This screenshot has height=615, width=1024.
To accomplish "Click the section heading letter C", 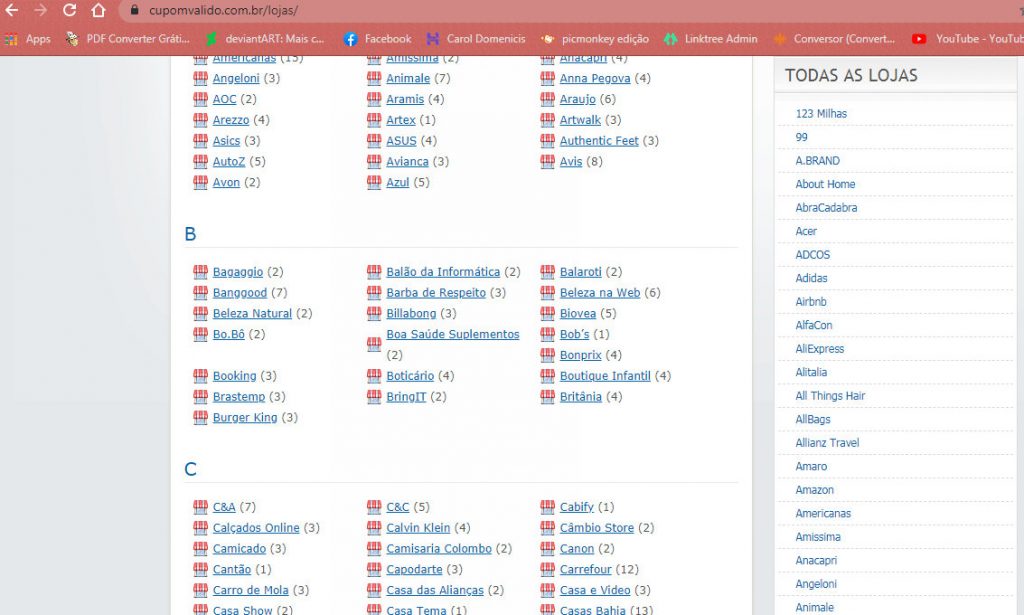I will coord(190,469).
